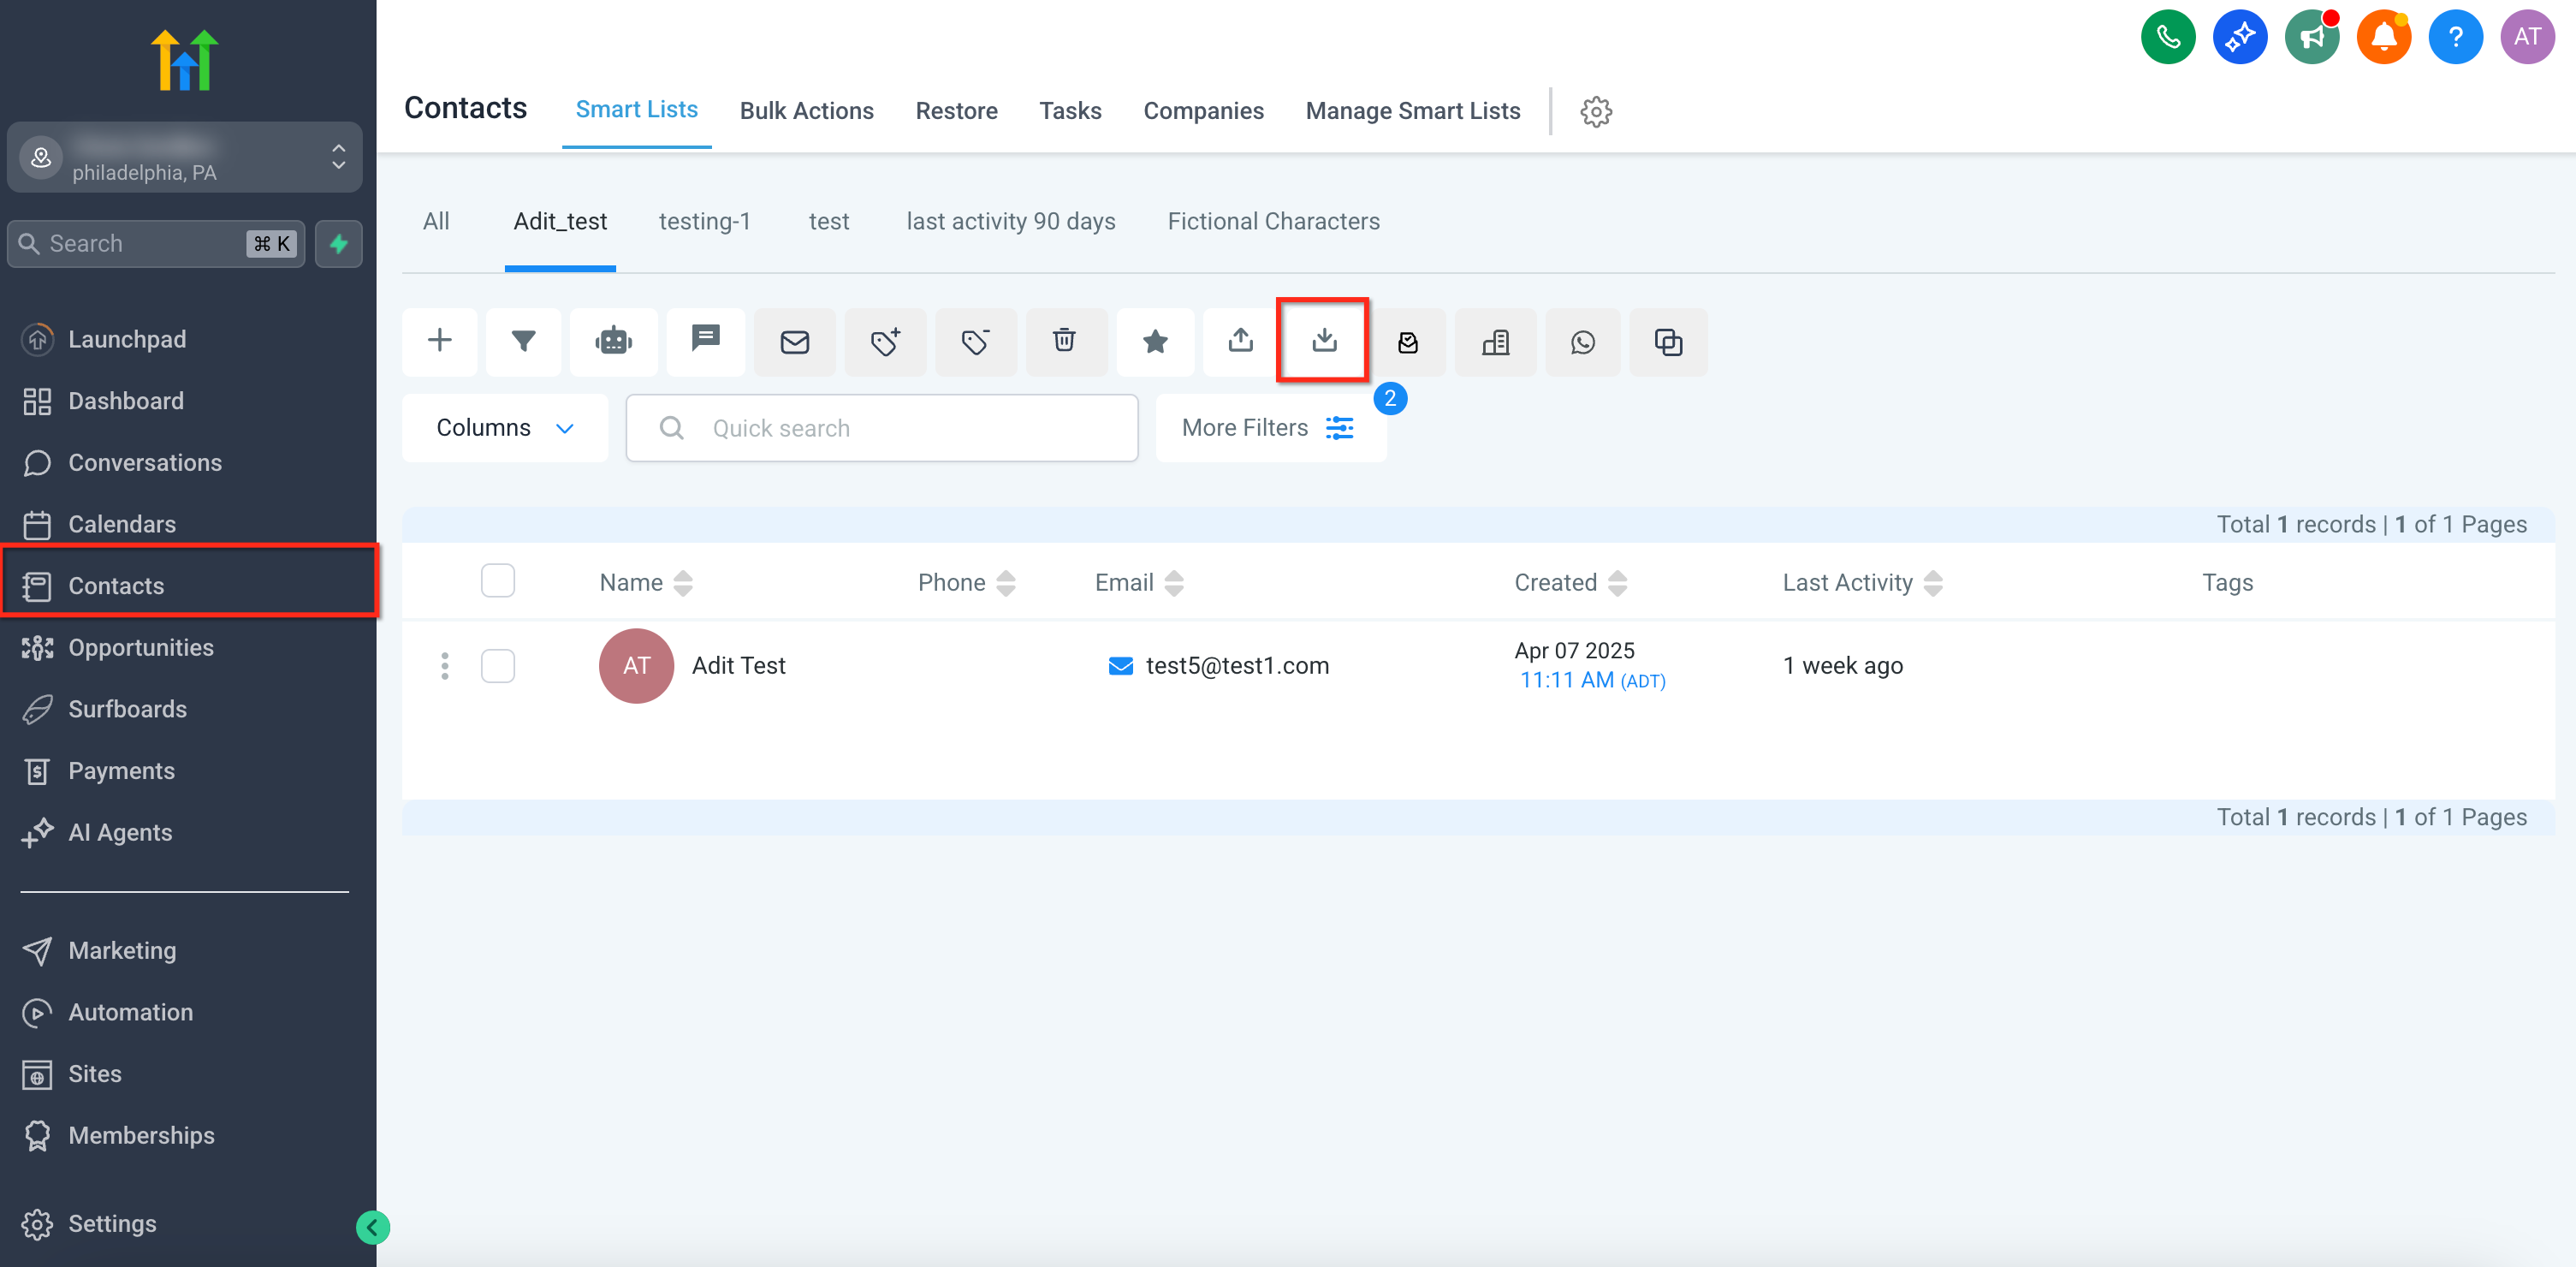This screenshot has width=2576, height=1267.
Task: Check the Adit Test row checkbox
Action: 497,666
